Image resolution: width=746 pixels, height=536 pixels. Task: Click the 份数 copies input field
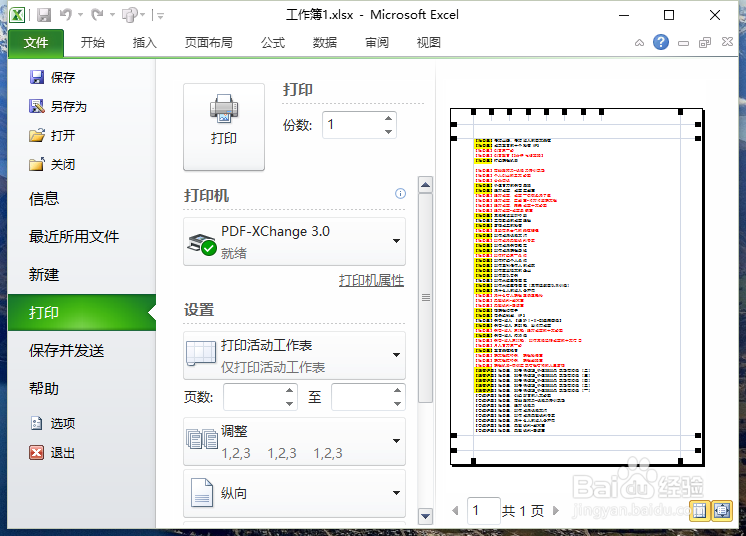click(352, 125)
